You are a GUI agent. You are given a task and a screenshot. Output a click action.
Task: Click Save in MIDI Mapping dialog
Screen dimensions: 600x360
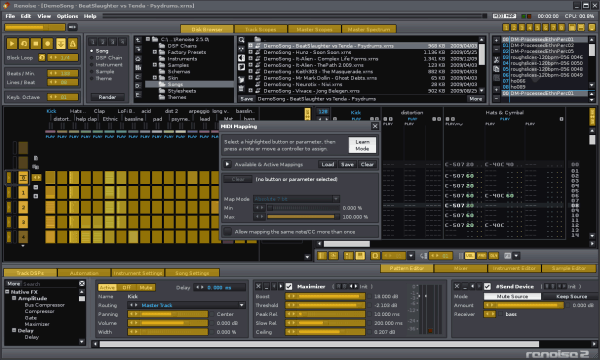tap(347, 164)
